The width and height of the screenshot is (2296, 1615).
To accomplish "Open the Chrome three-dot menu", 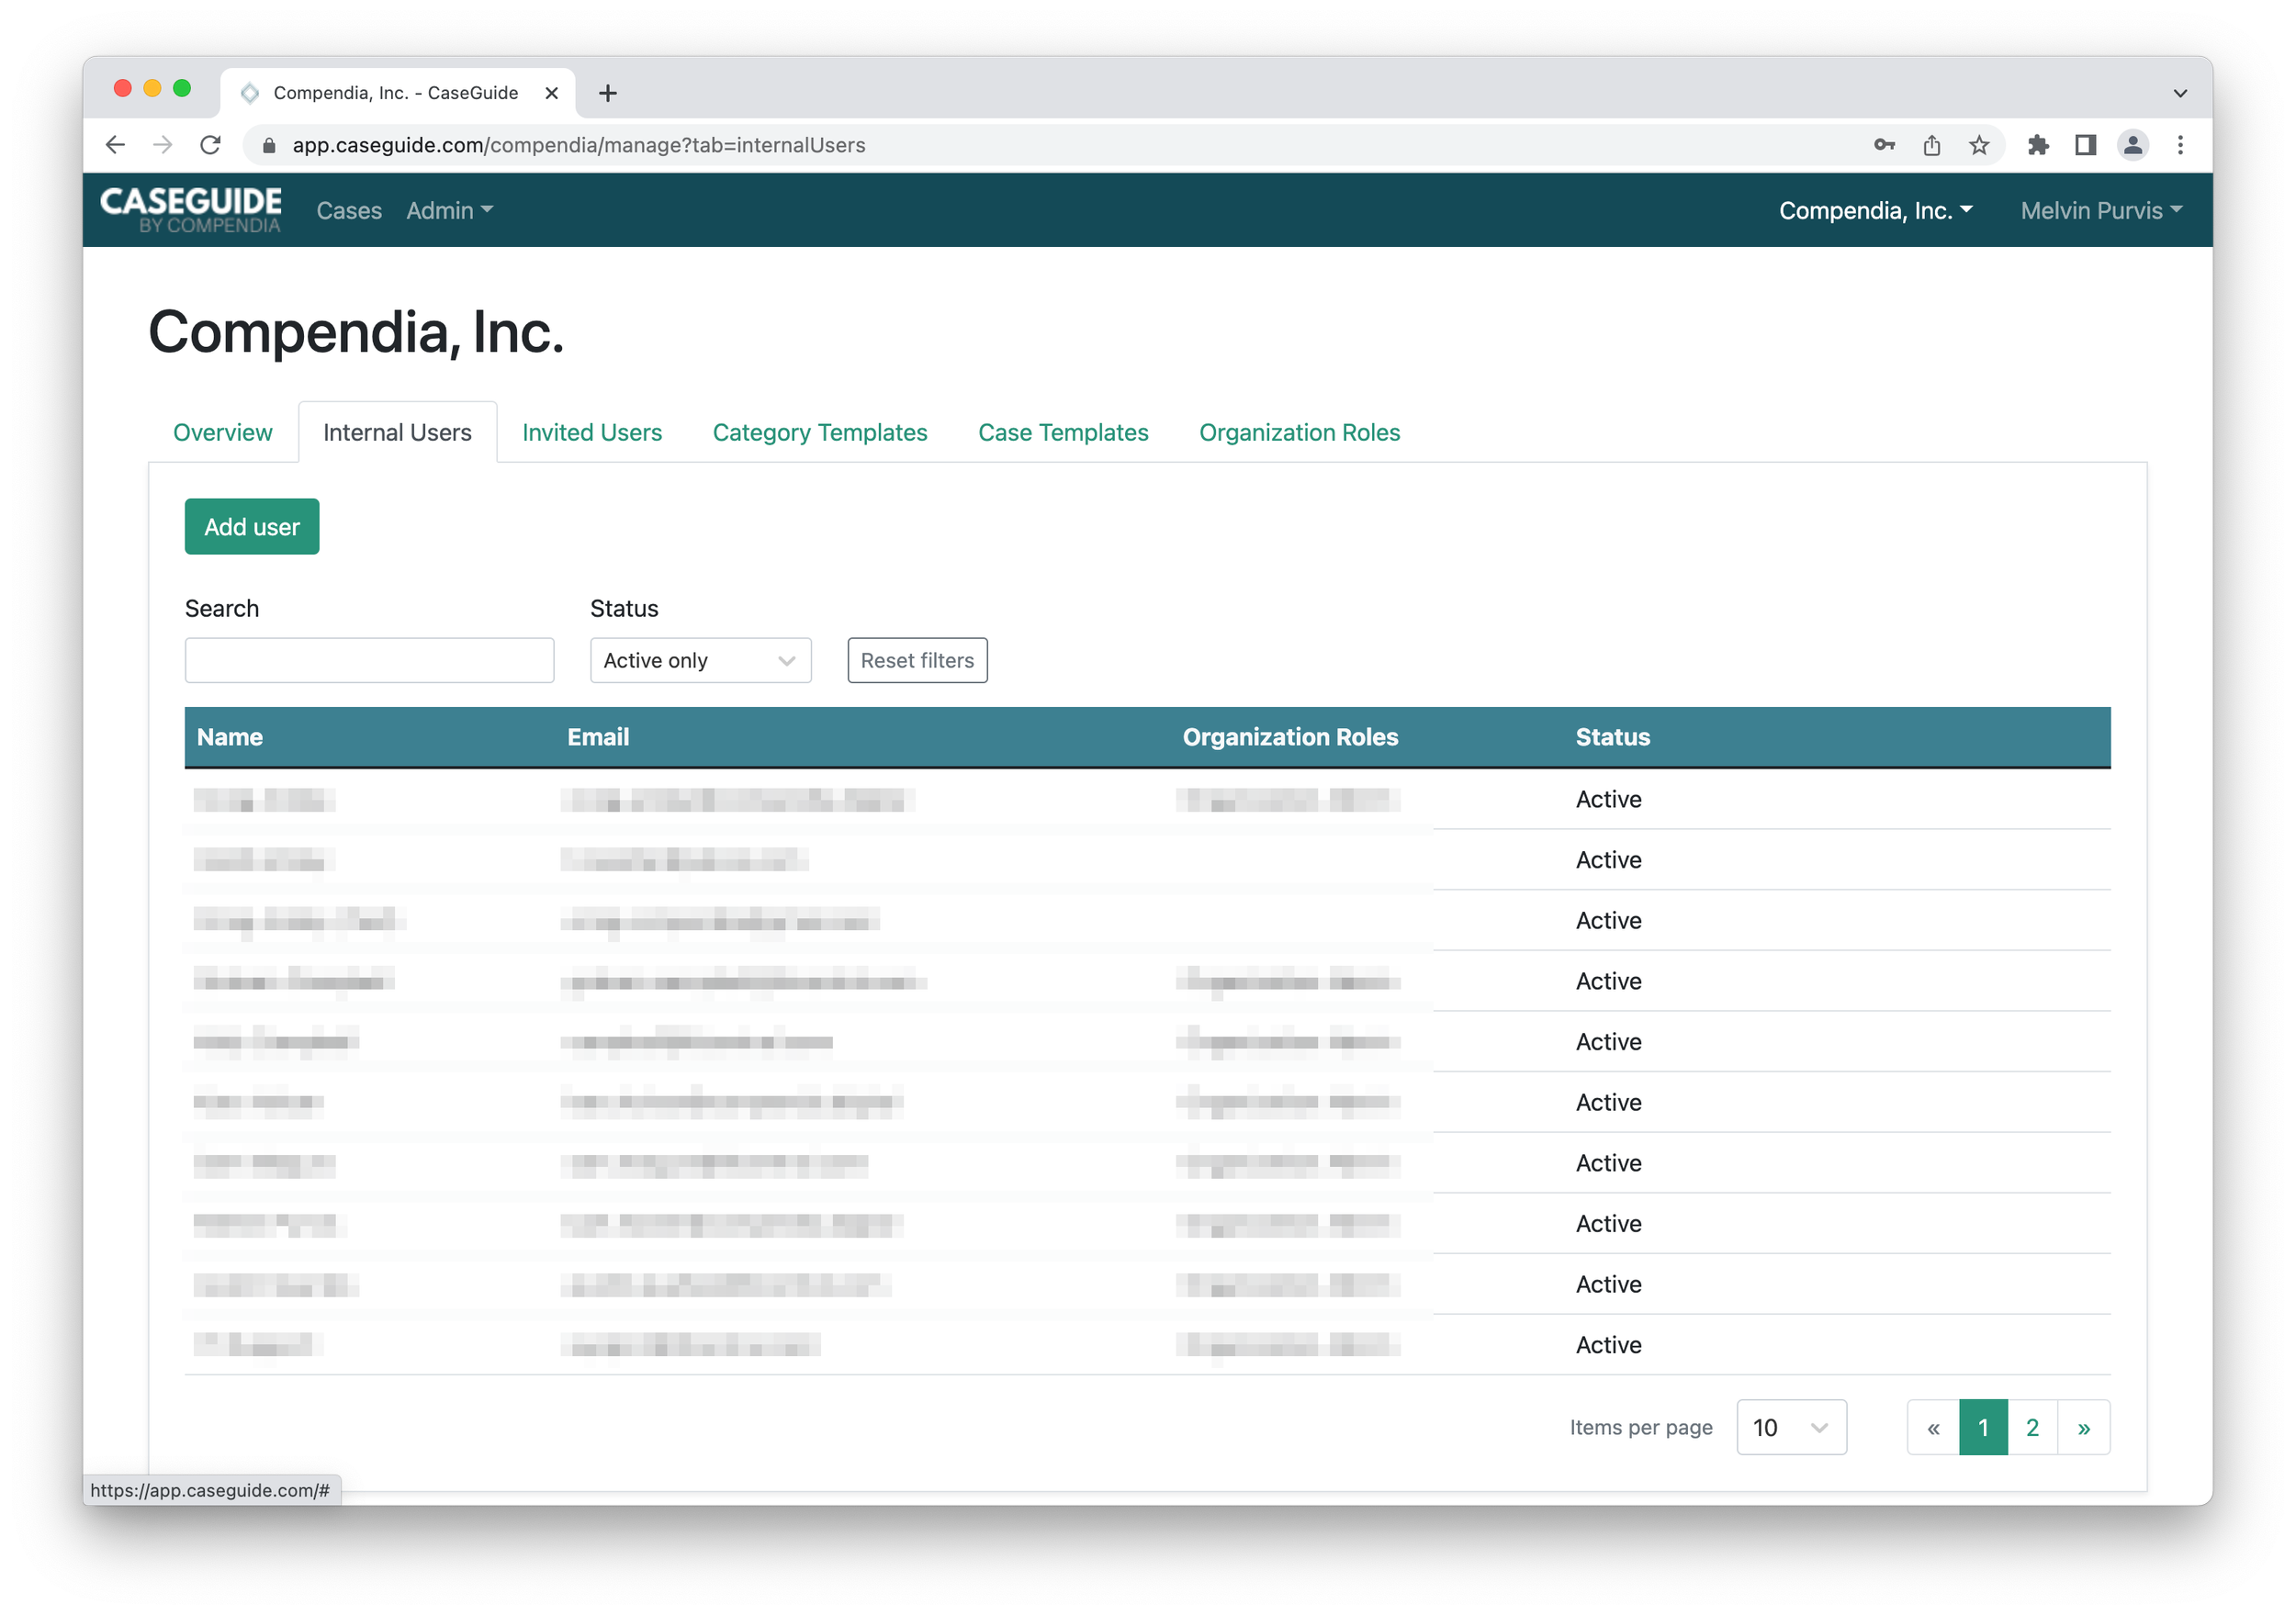I will point(2180,145).
